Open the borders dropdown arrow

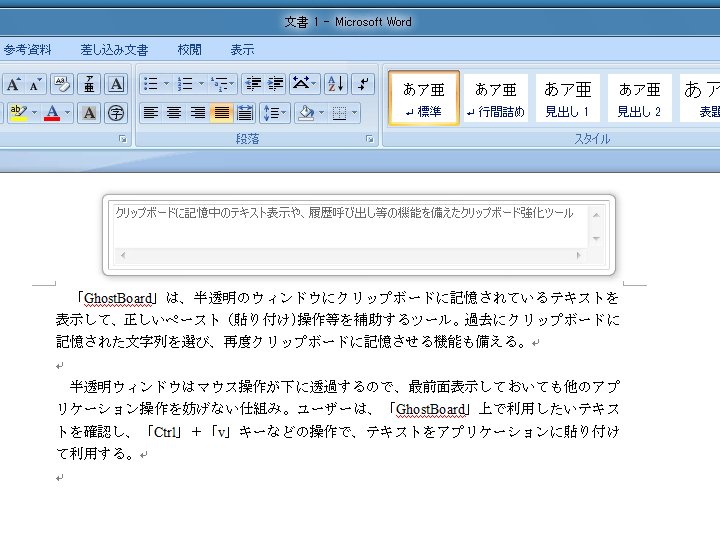(354, 112)
